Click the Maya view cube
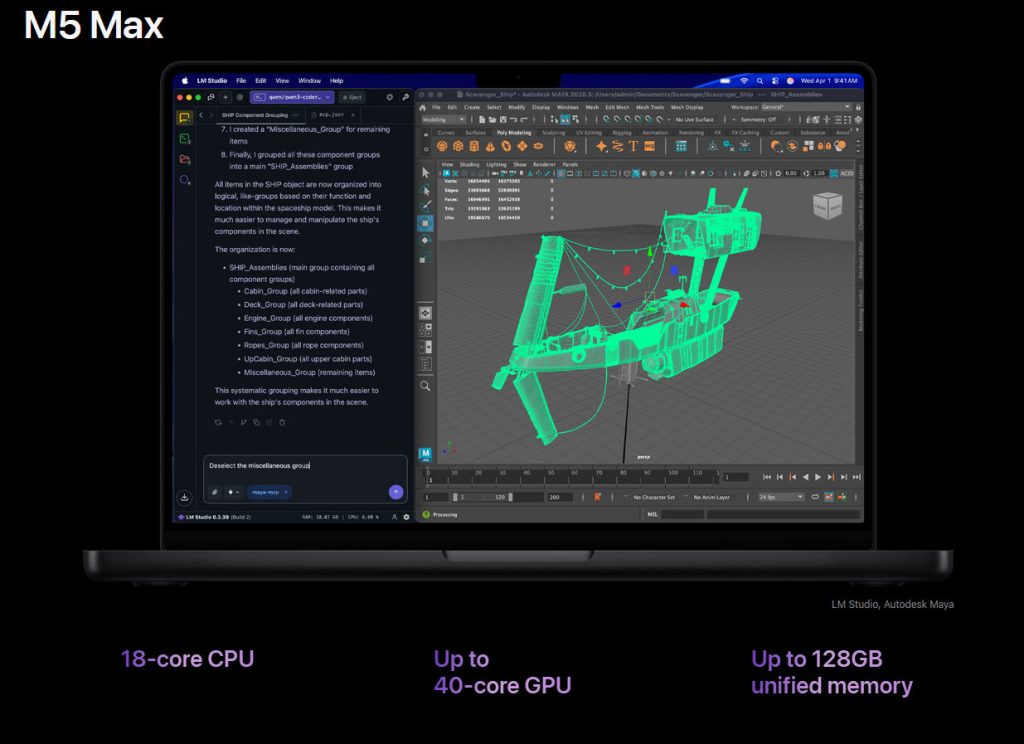Viewport: 1024px width, 744px height. pos(826,205)
